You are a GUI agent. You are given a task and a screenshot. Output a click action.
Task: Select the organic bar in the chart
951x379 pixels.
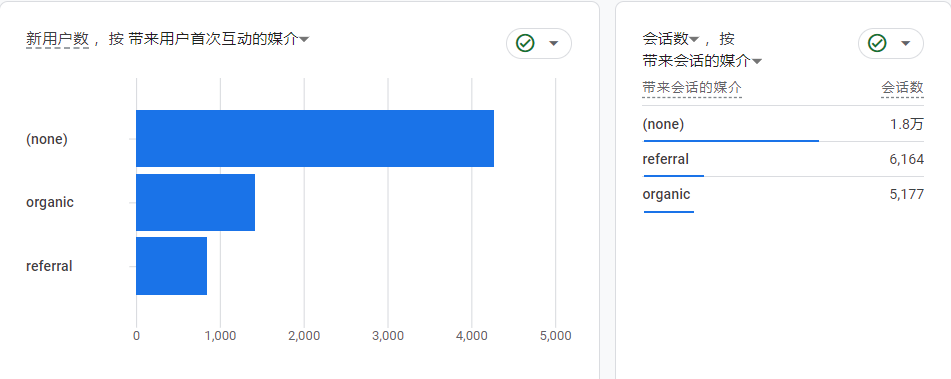coord(195,203)
